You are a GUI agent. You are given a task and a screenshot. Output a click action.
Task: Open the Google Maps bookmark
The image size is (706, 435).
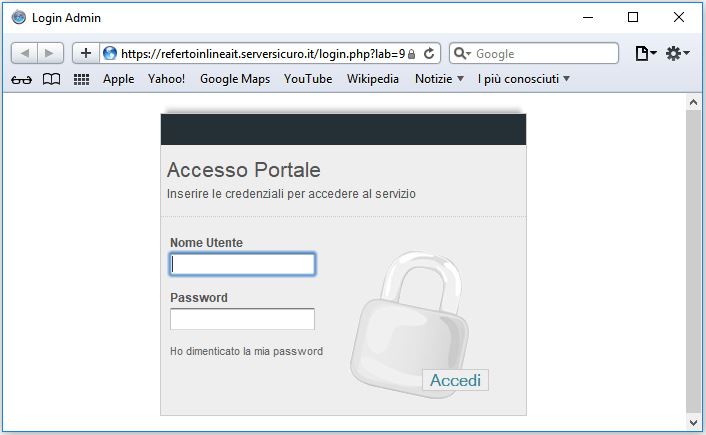(235, 79)
